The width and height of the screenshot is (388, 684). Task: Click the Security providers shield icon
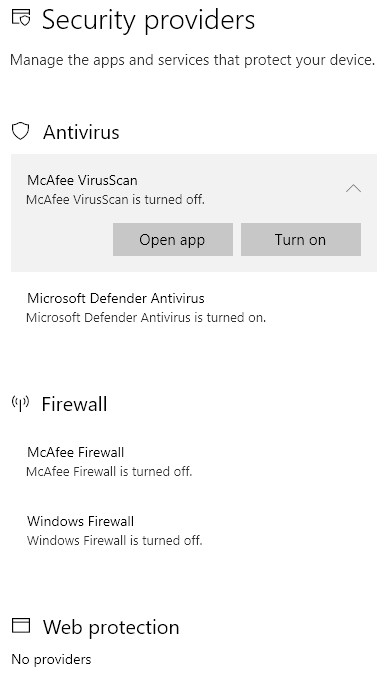pyautogui.click(x=21, y=18)
